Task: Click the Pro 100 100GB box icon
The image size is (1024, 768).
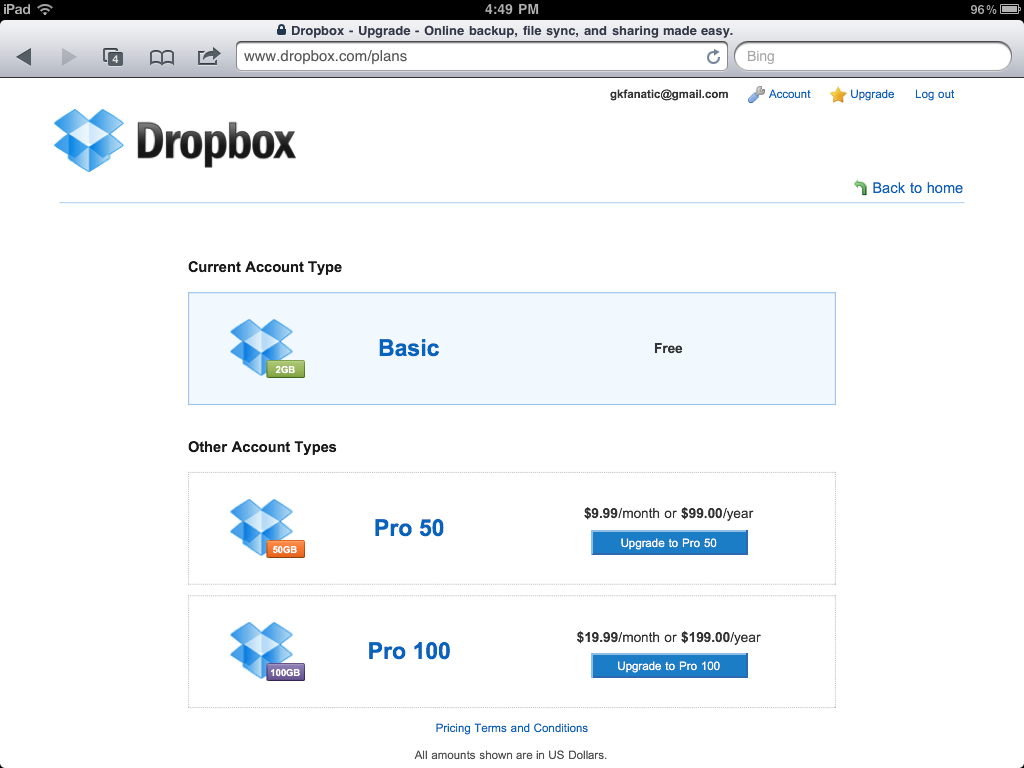Action: (264, 650)
